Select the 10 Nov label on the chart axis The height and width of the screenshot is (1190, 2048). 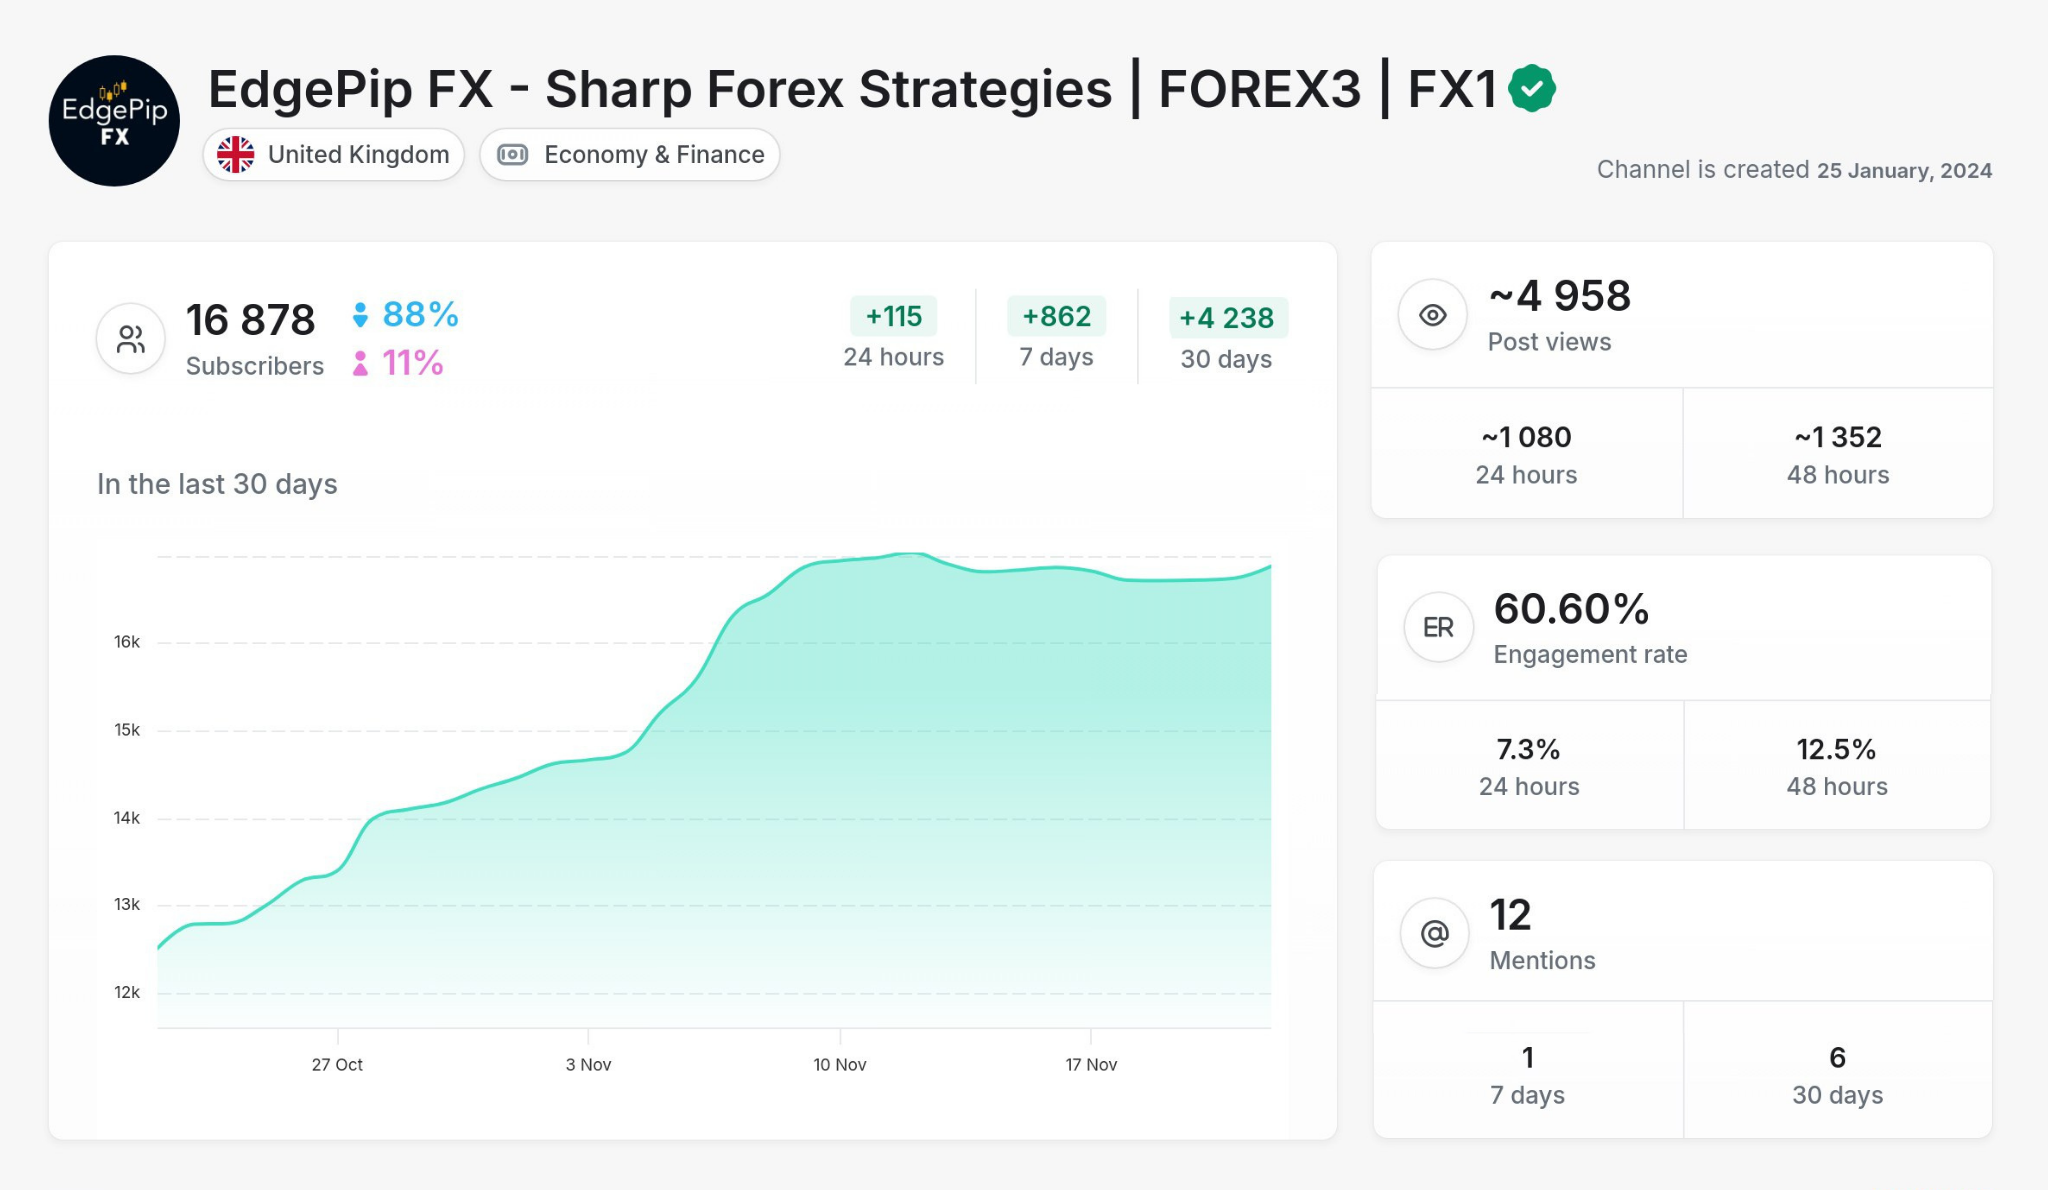(x=840, y=1064)
